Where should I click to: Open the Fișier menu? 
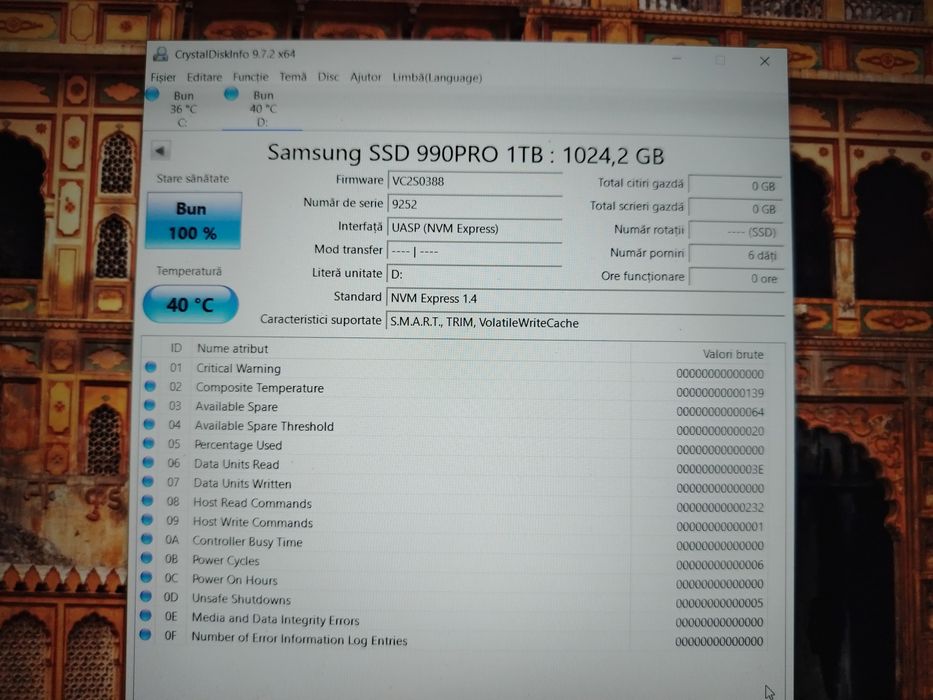(163, 77)
